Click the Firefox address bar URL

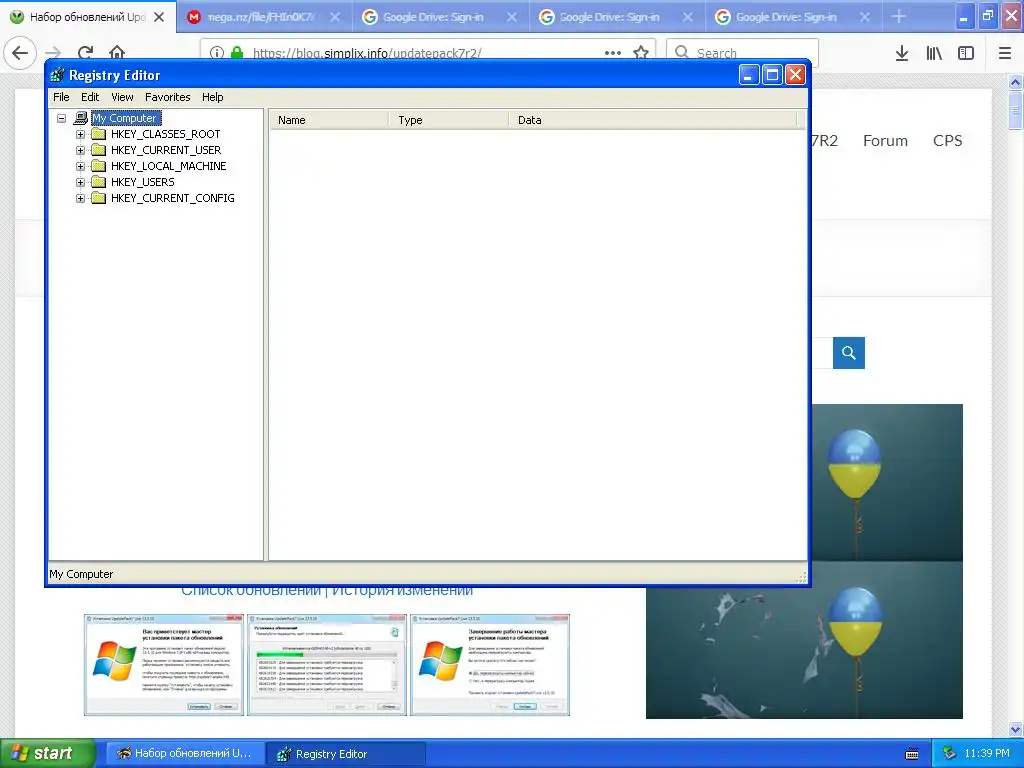pos(367,53)
